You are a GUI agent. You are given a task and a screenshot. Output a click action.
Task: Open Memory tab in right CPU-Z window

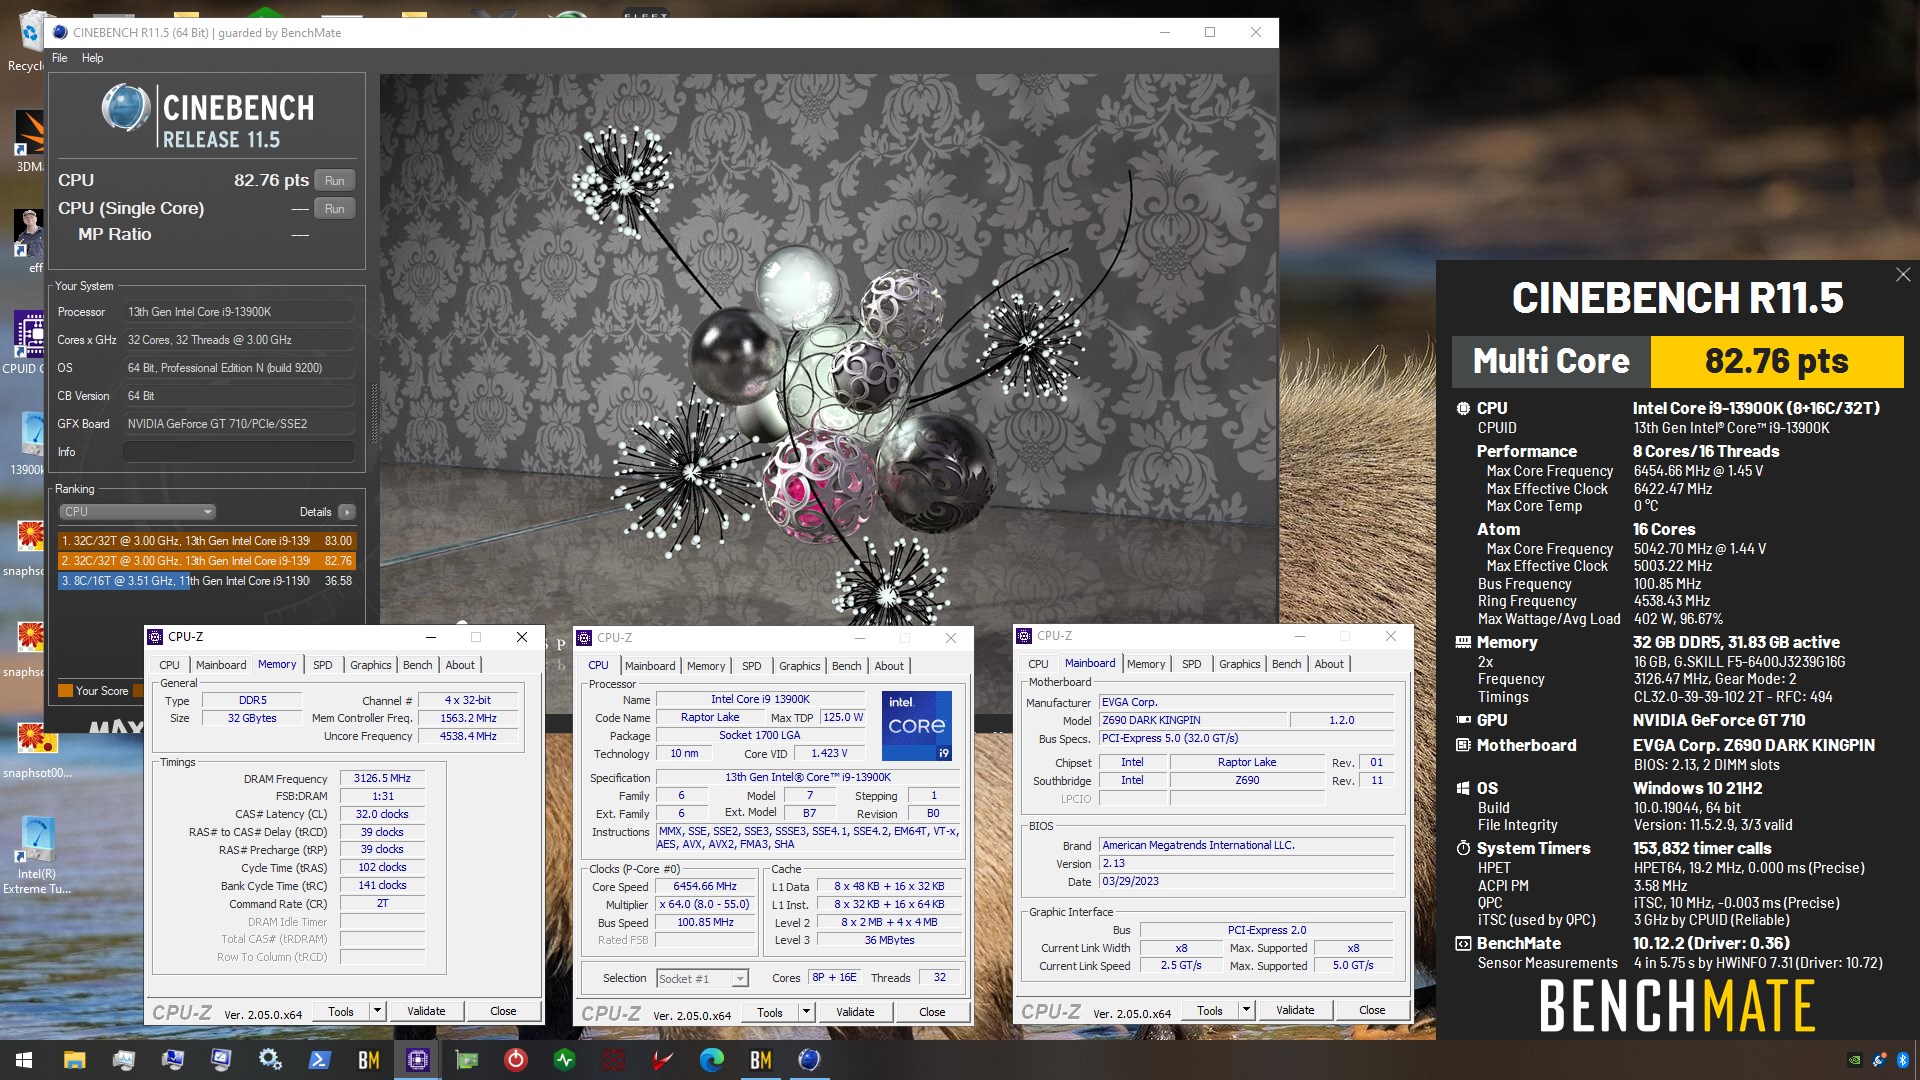point(1146,664)
